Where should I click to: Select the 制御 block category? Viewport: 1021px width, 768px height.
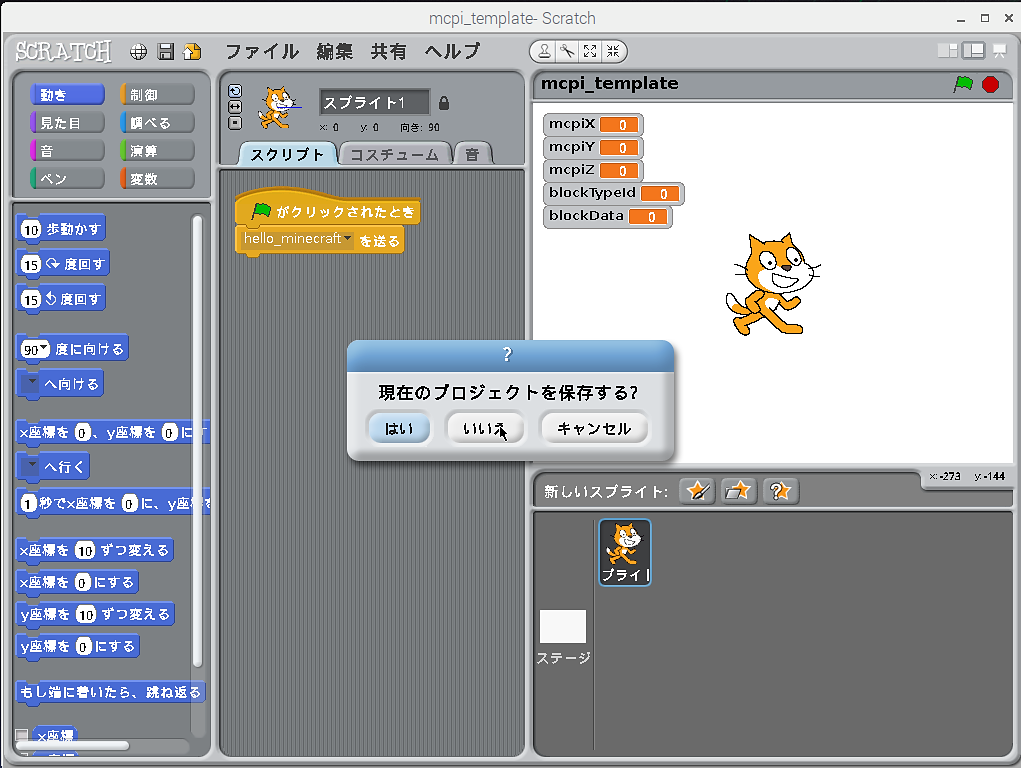click(x=157, y=94)
